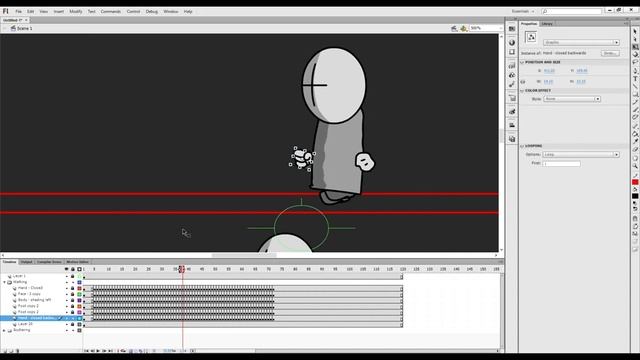Click the Delete layer trash icon
This screenshot has height=360, width=640.
coord(17,351)
